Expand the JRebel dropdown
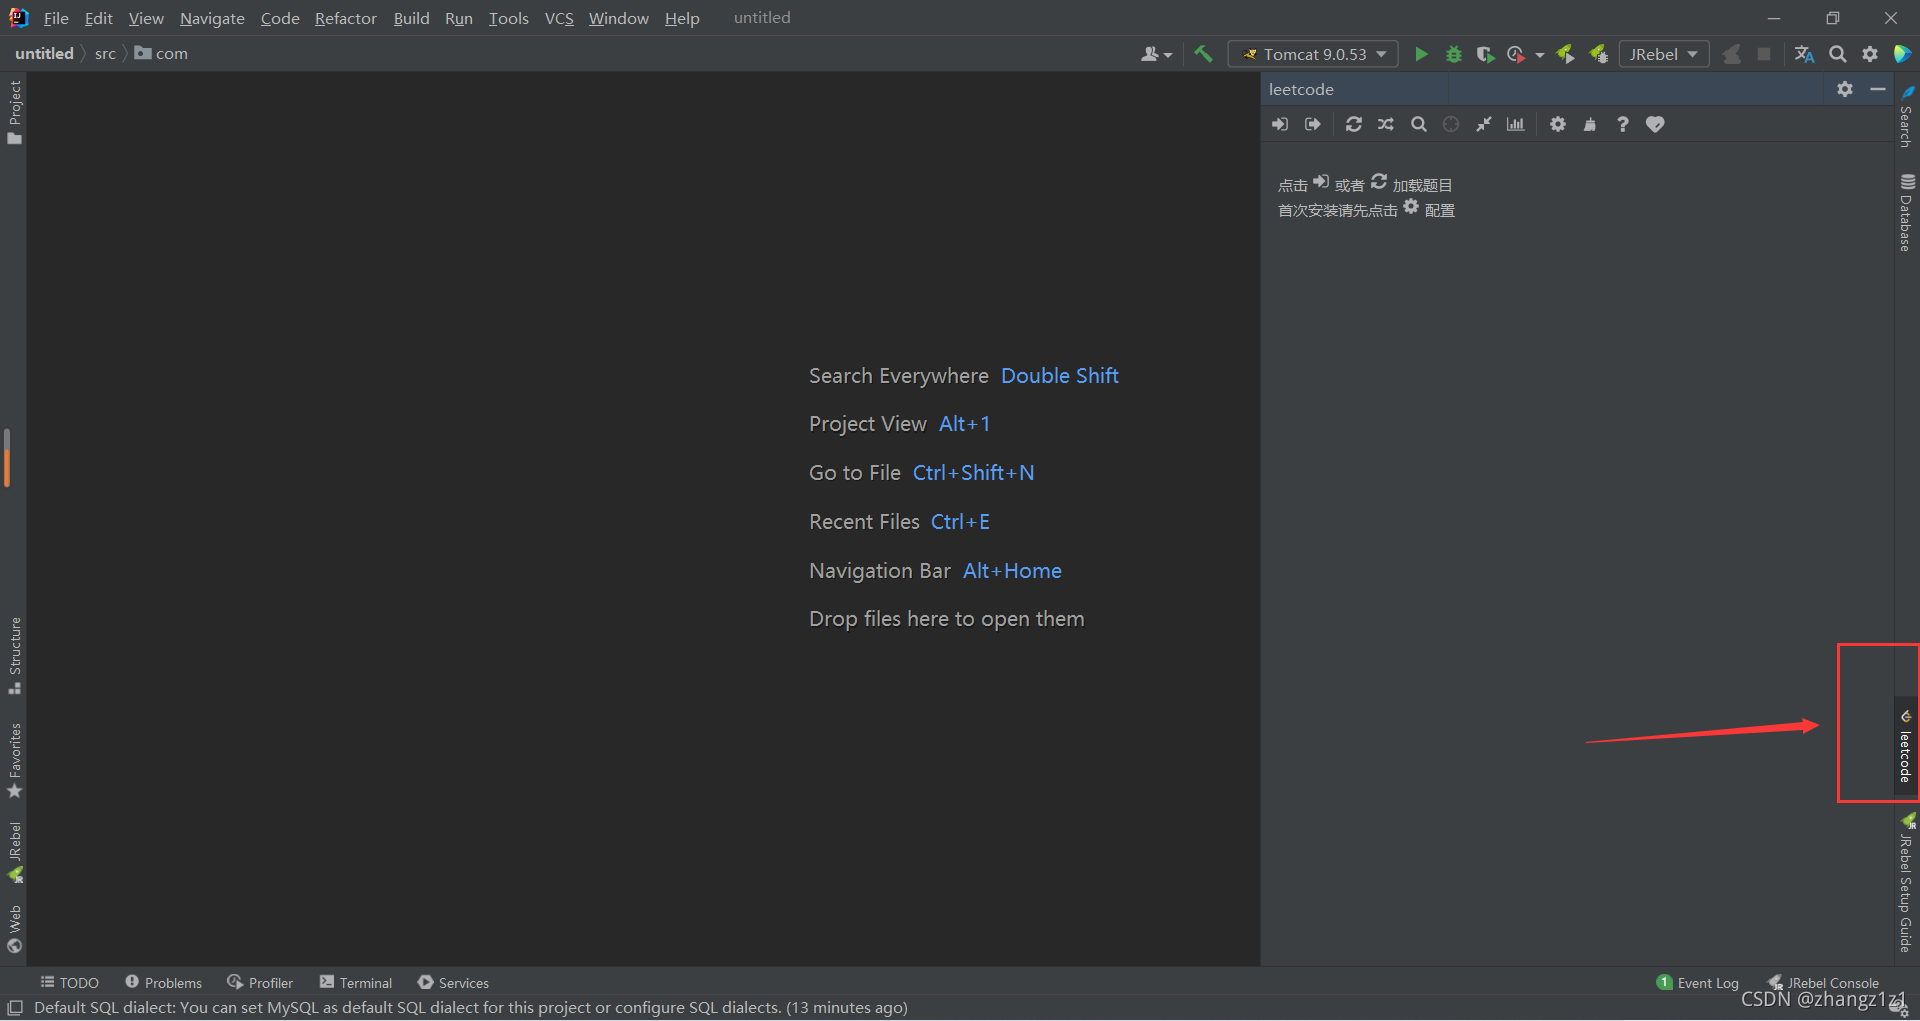The width and height of the screenshot is (1920, 1021). (1663, 54)
